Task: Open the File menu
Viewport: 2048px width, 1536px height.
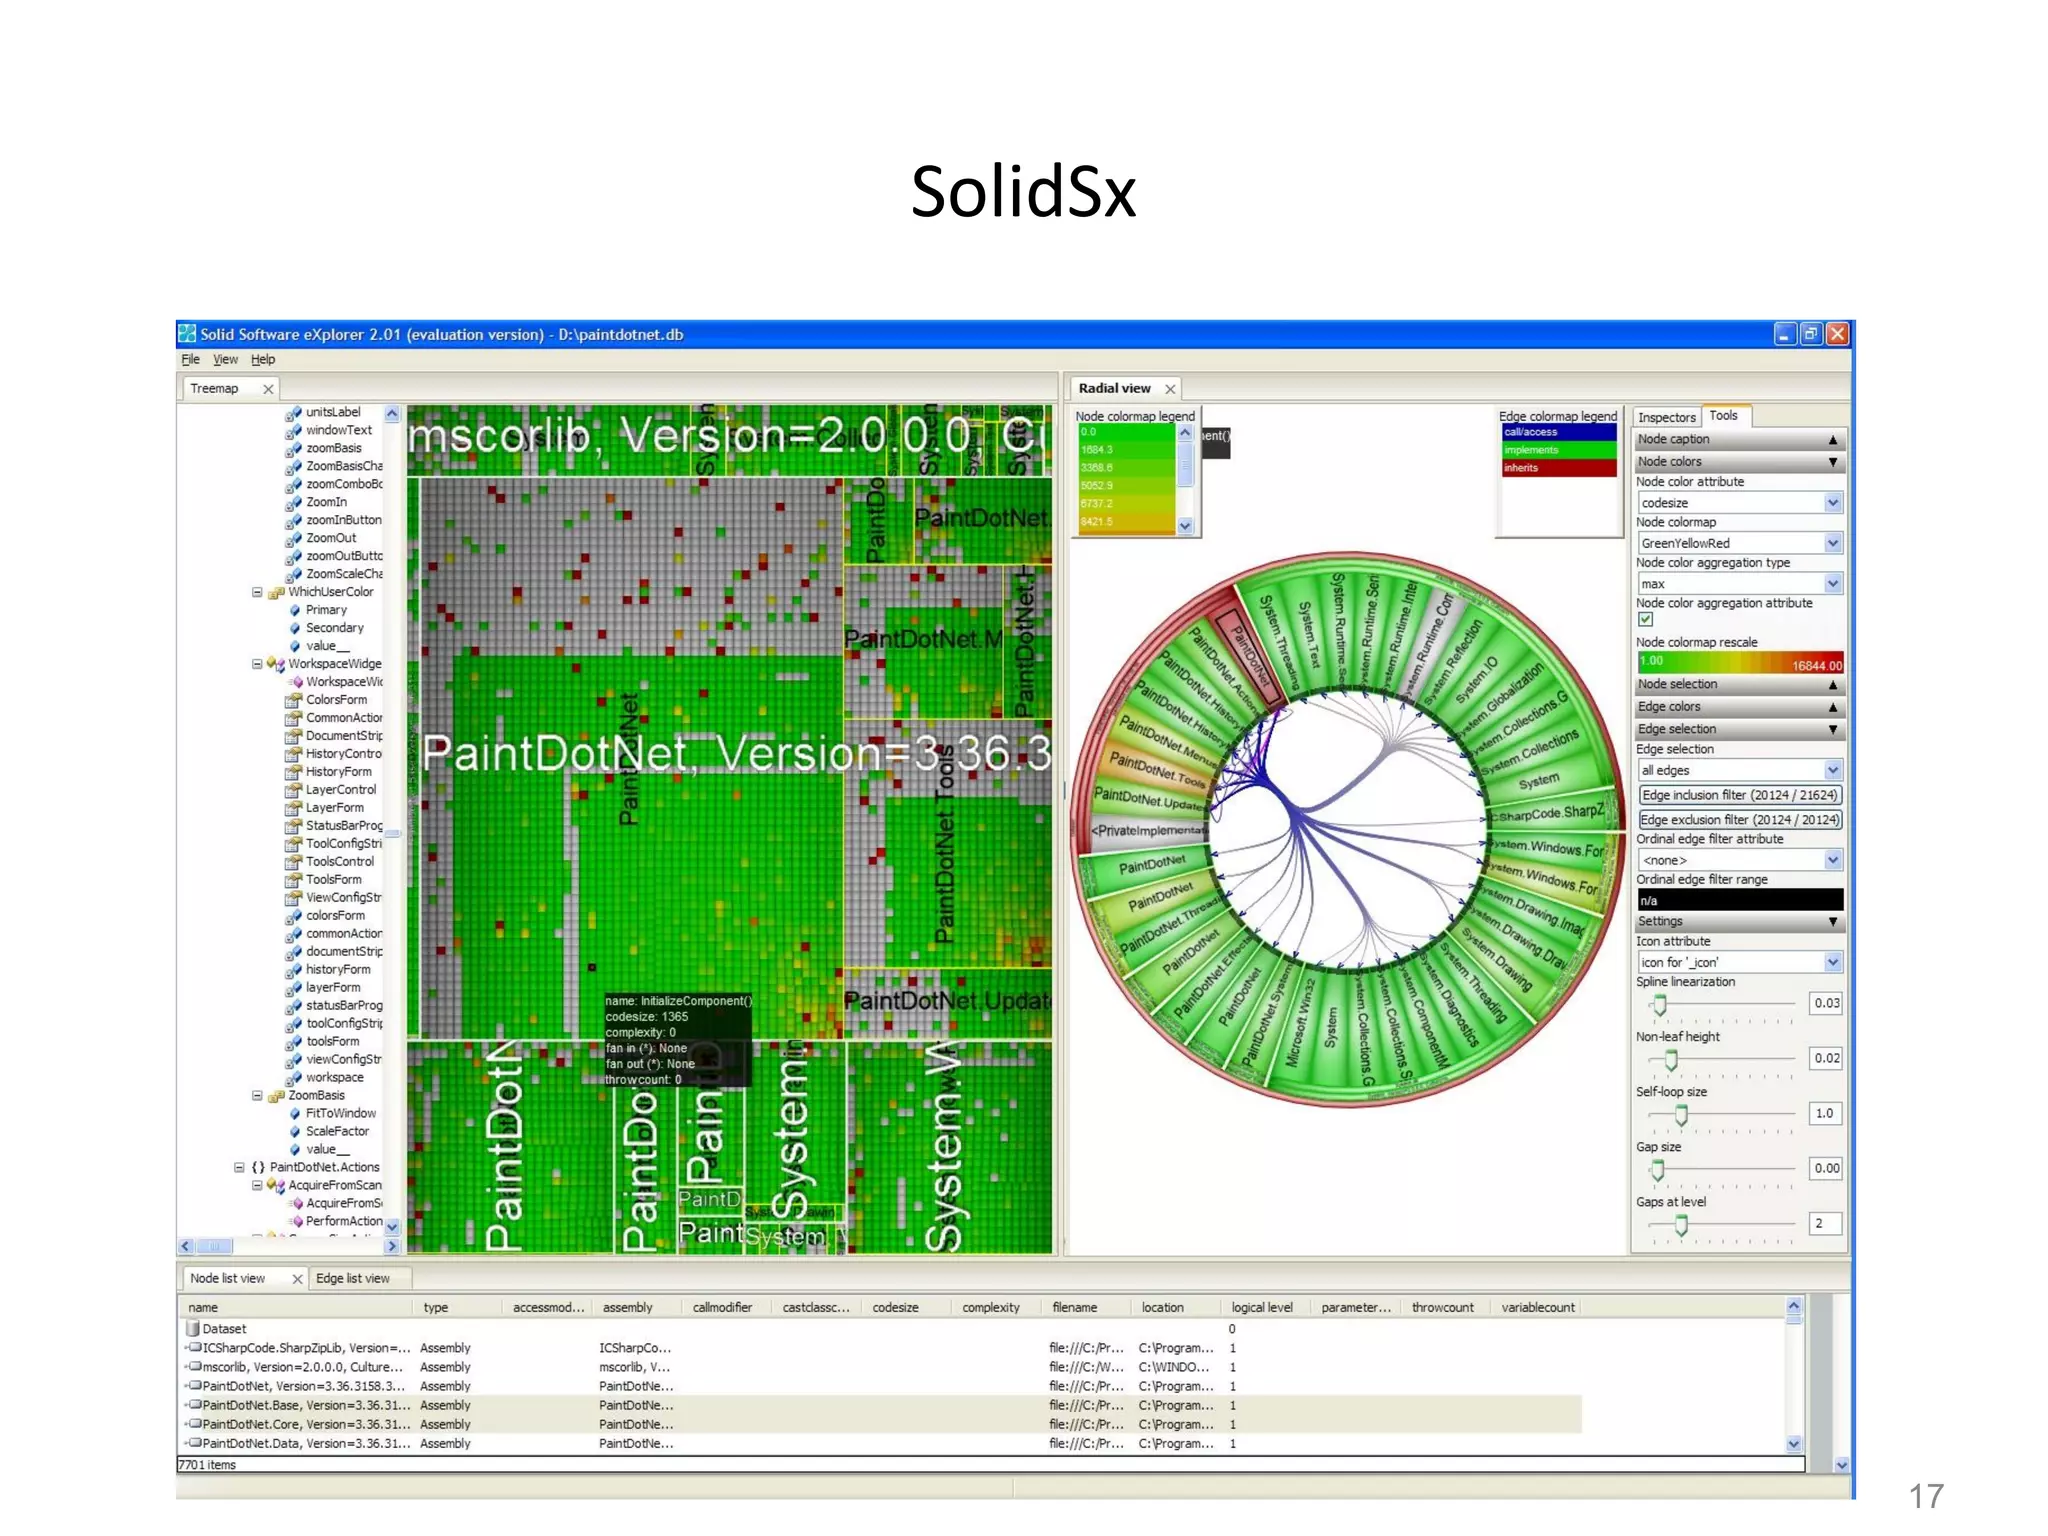Action: (190, 360)
